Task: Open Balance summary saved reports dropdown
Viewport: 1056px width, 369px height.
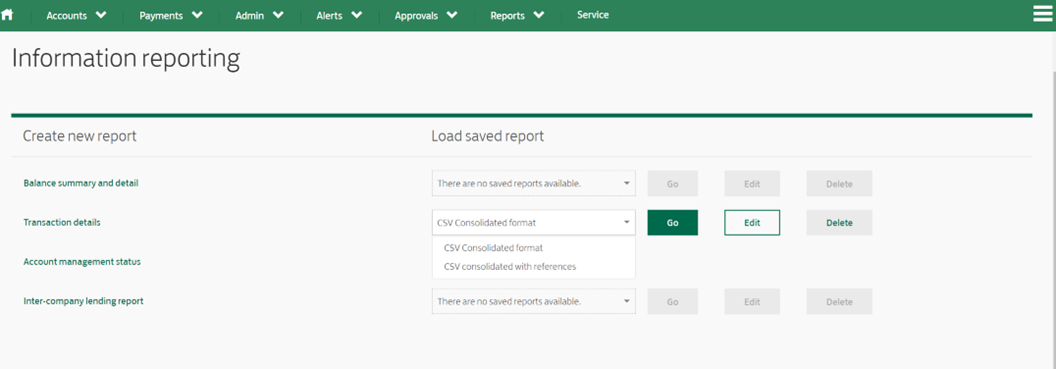Action: pos(533,183)
